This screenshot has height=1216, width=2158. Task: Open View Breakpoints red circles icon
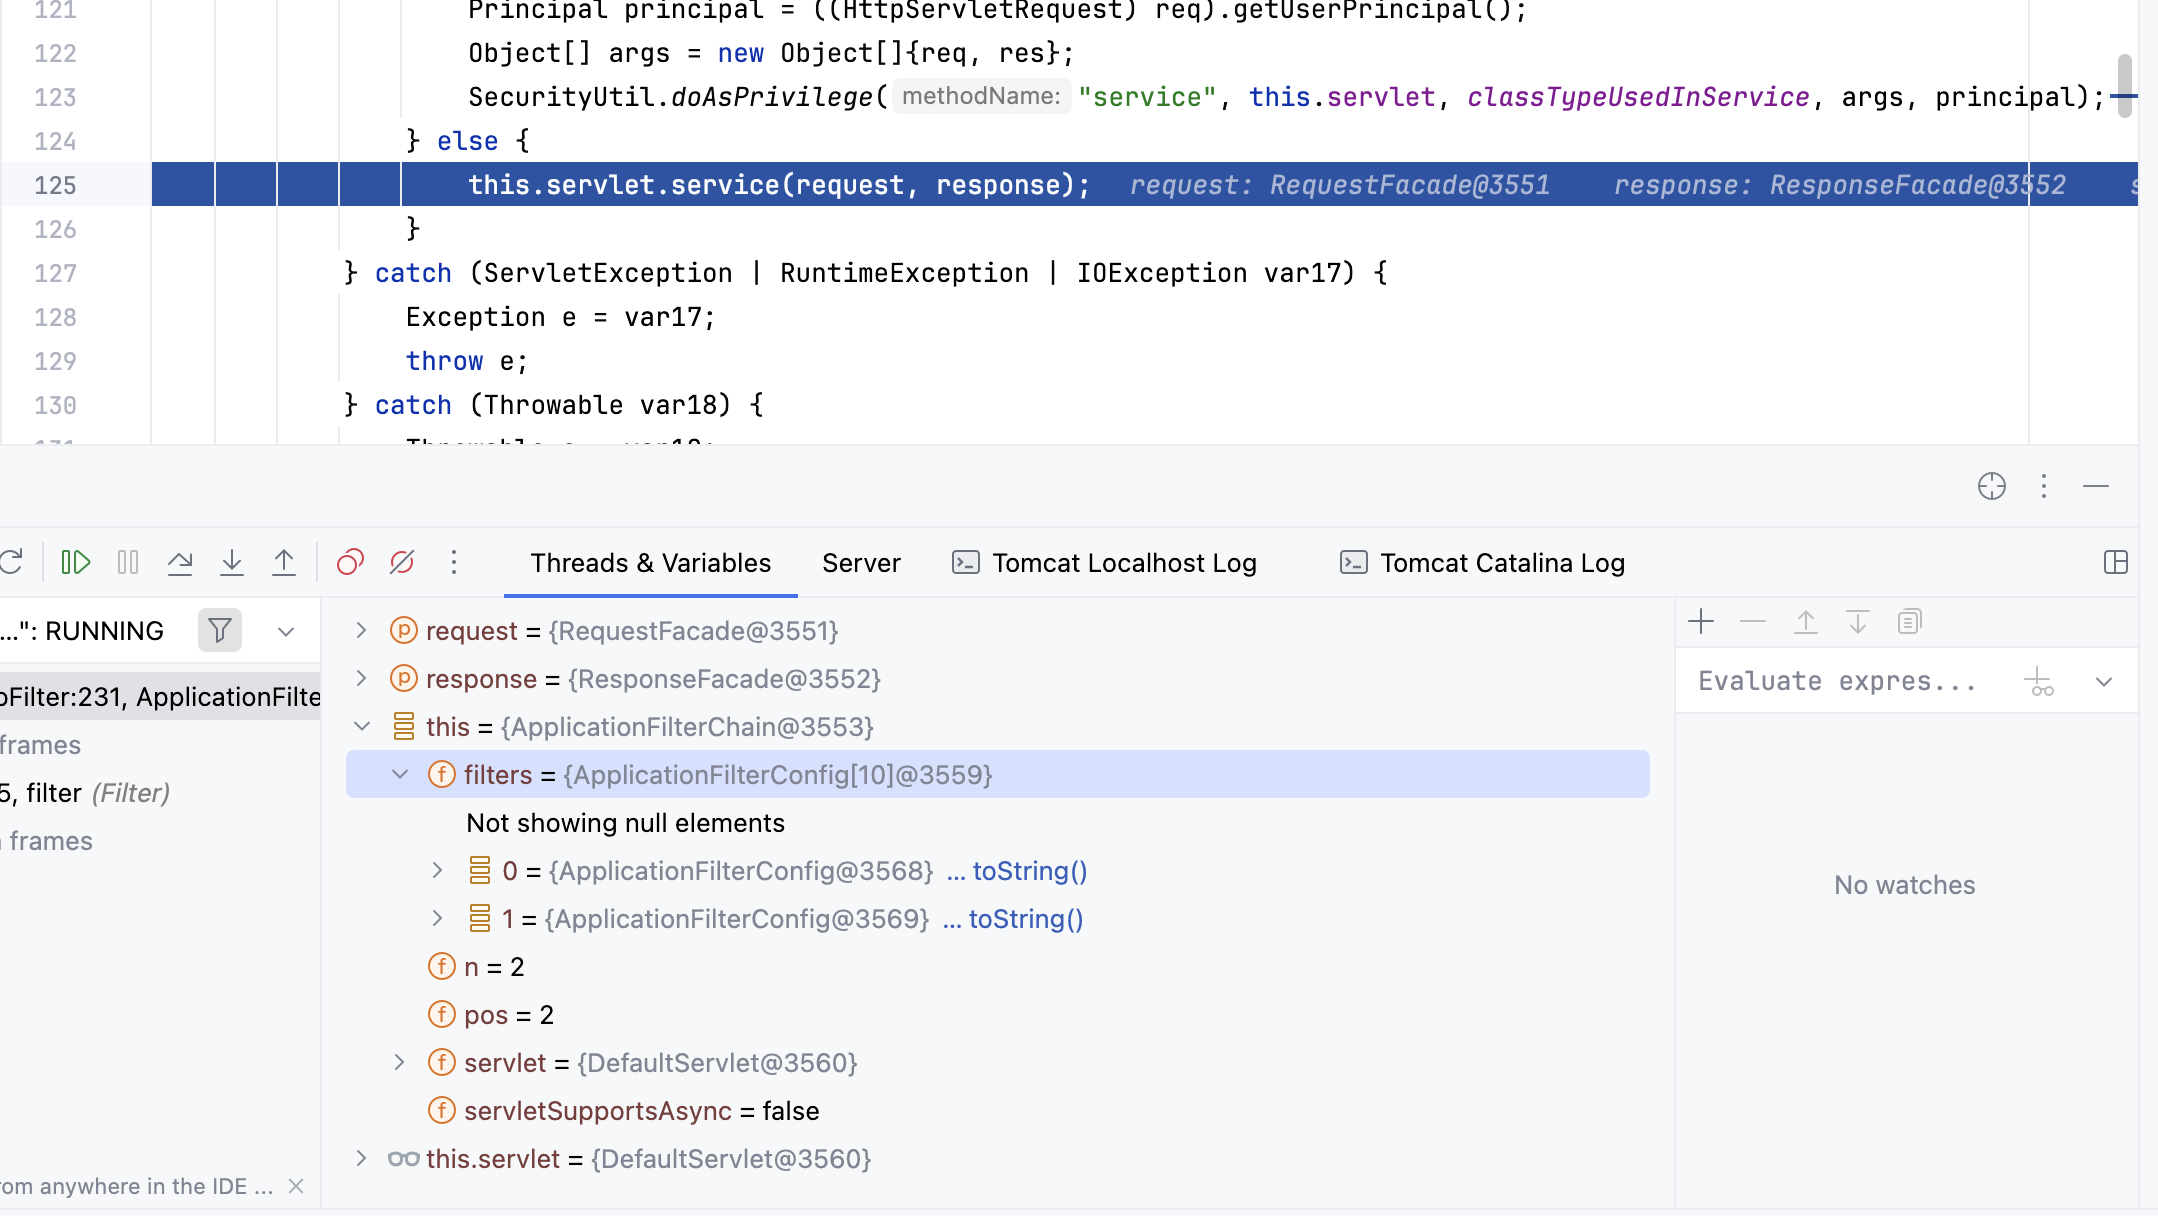[350, 562]
